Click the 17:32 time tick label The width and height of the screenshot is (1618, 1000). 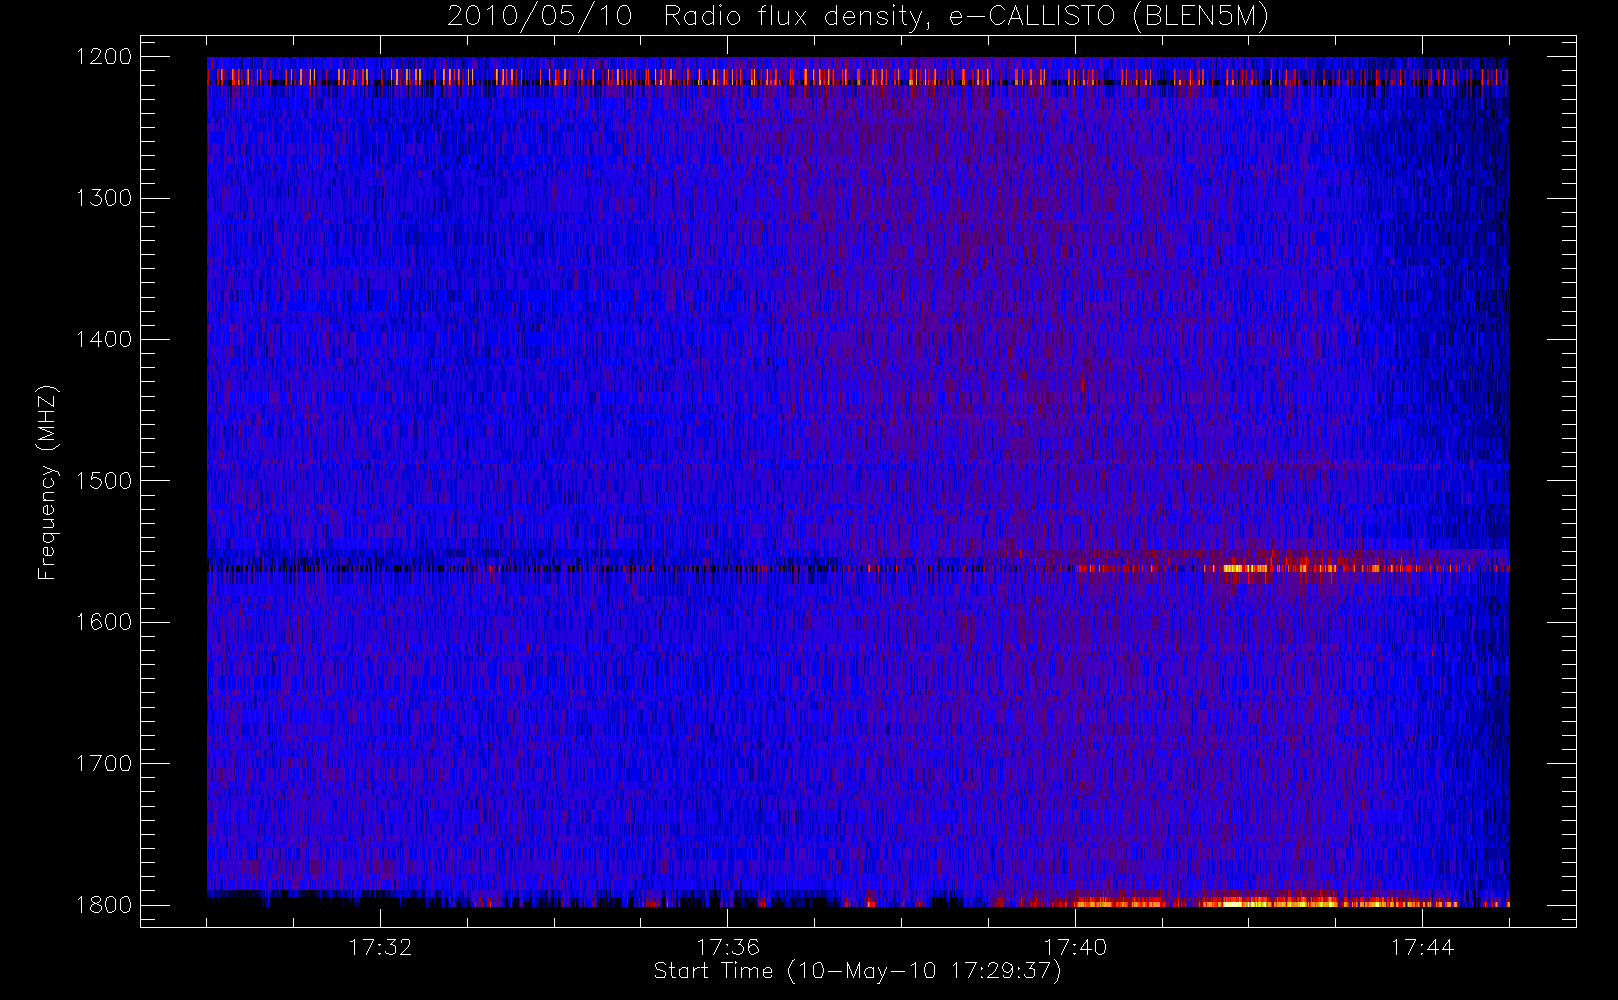click(x=380, y=947)
